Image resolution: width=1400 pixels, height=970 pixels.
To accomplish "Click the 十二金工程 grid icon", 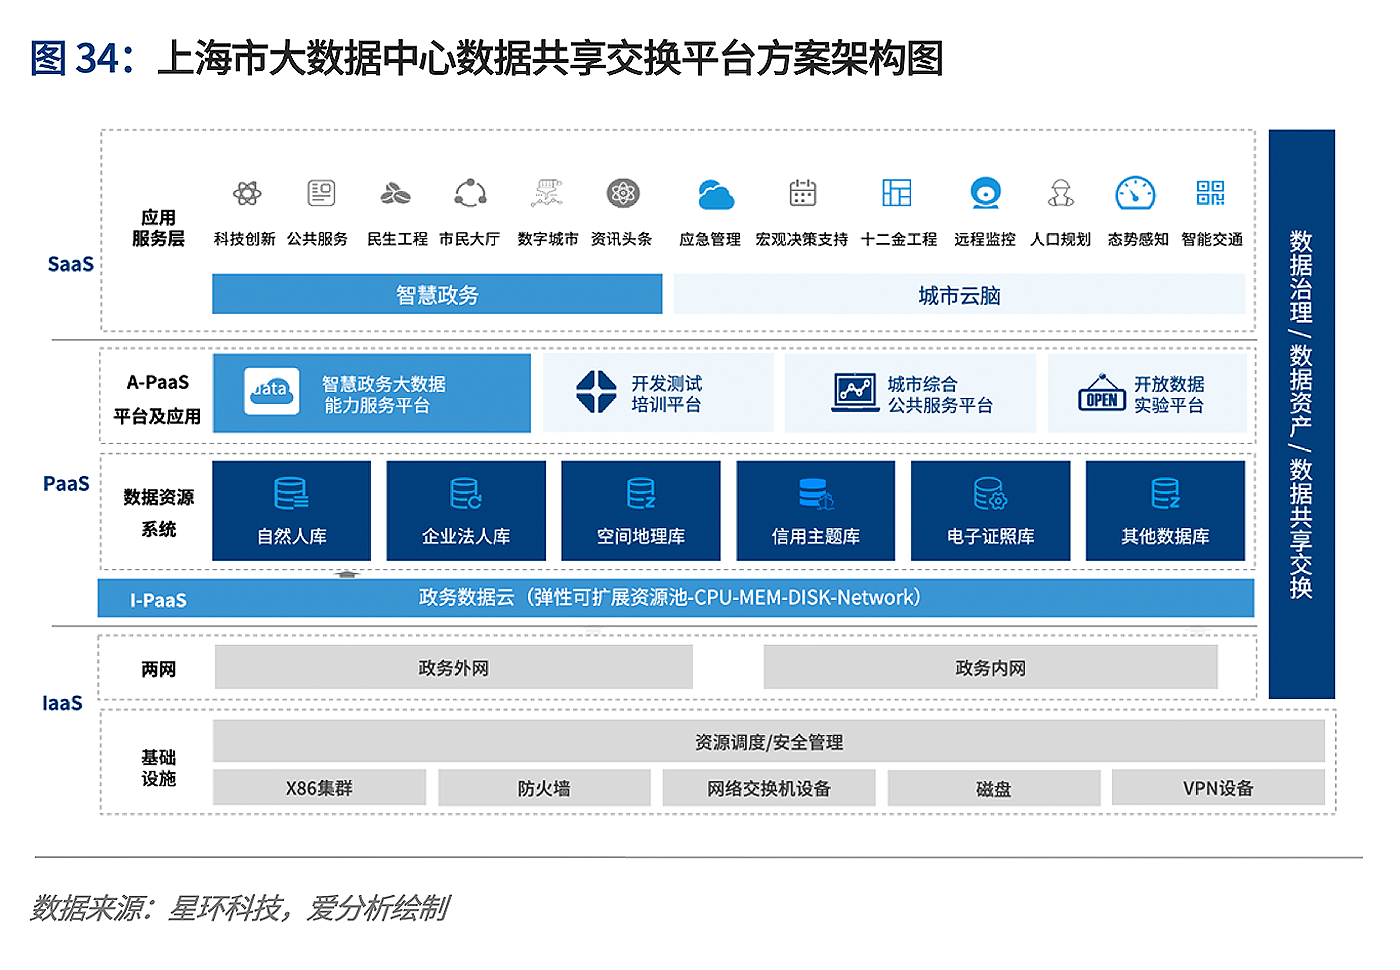I will pyautogui.click(x=897, y=193).
